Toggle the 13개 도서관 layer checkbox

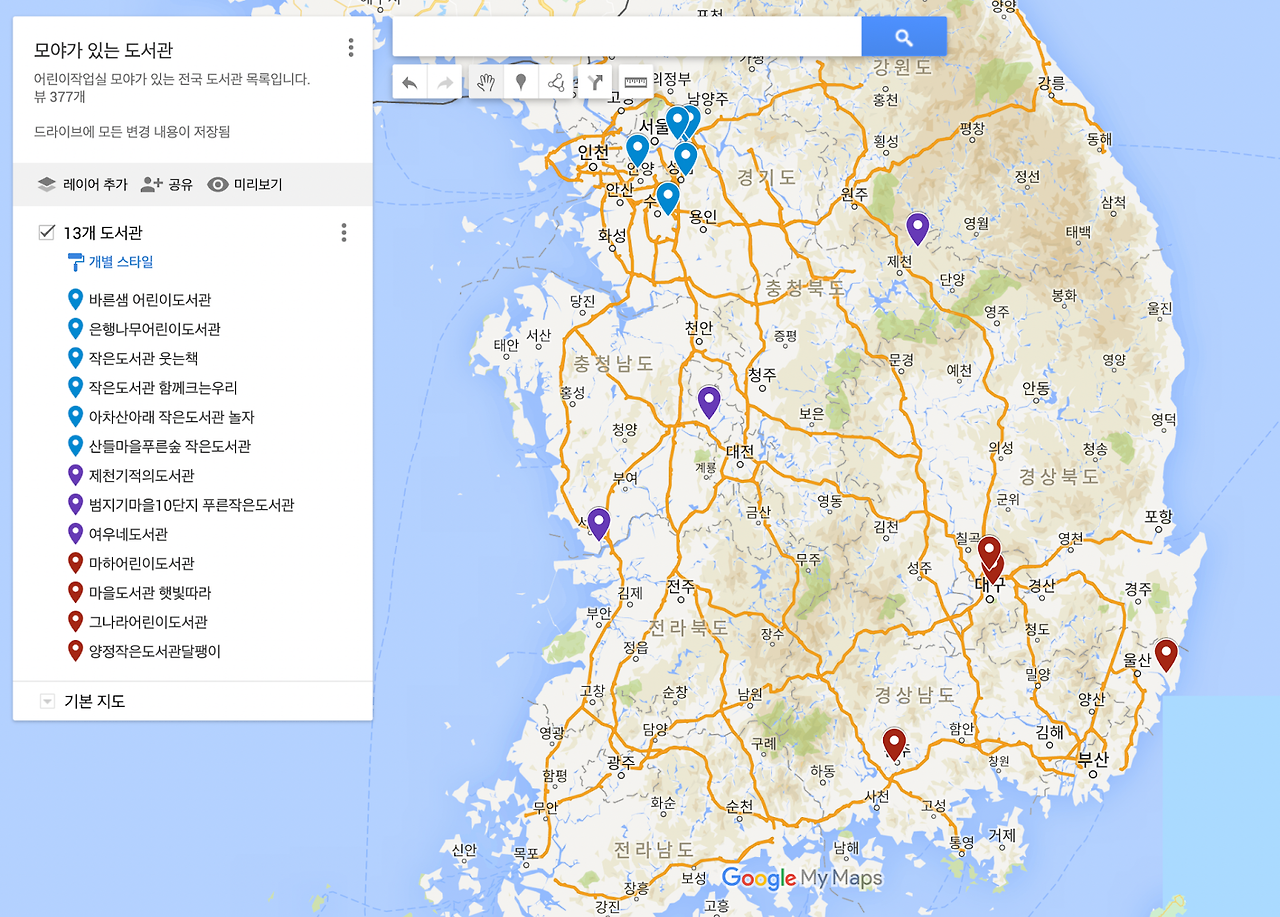46,232
